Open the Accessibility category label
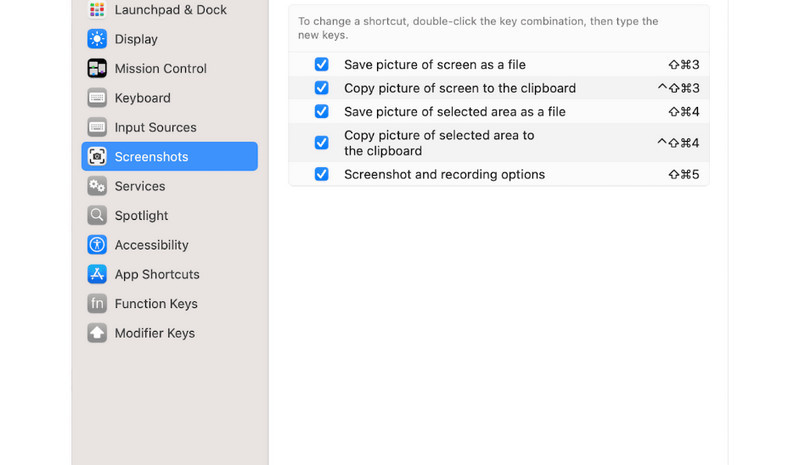 [x=152, y=245]
